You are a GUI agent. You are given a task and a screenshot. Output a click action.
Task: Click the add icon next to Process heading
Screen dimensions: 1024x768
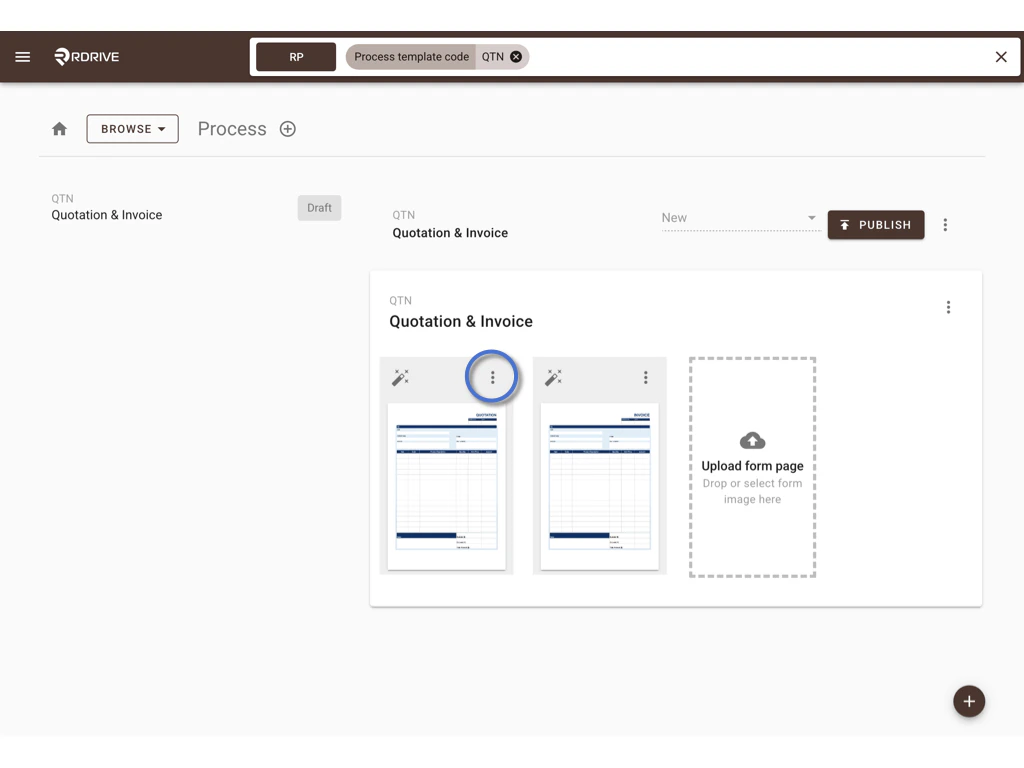pyautogui.click(x=287, y=128)
